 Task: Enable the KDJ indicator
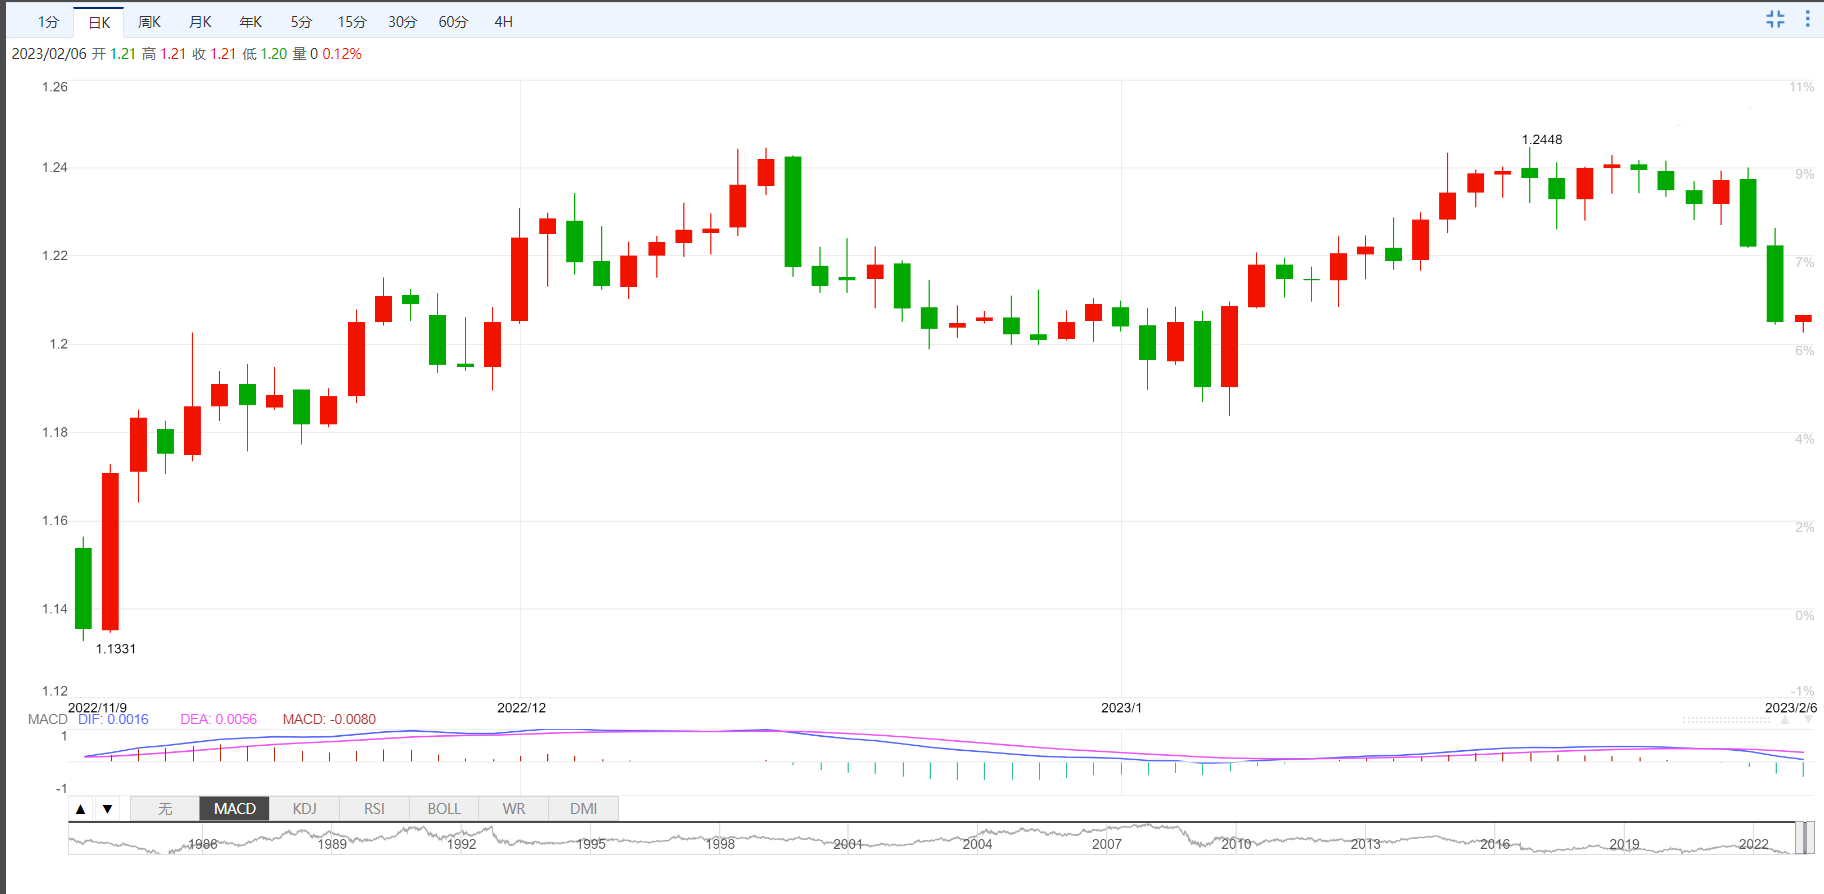(x=304, y=809)
